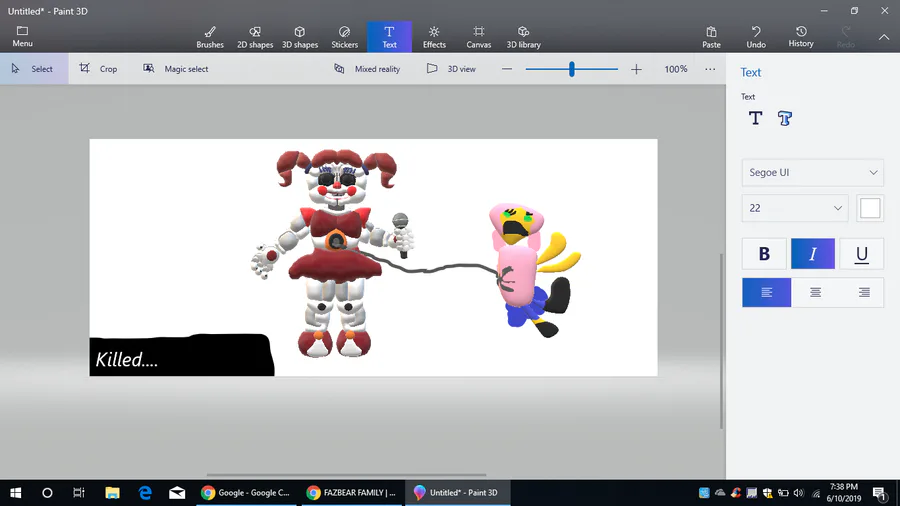Open the white text color swatch

(x=870, y=208)
